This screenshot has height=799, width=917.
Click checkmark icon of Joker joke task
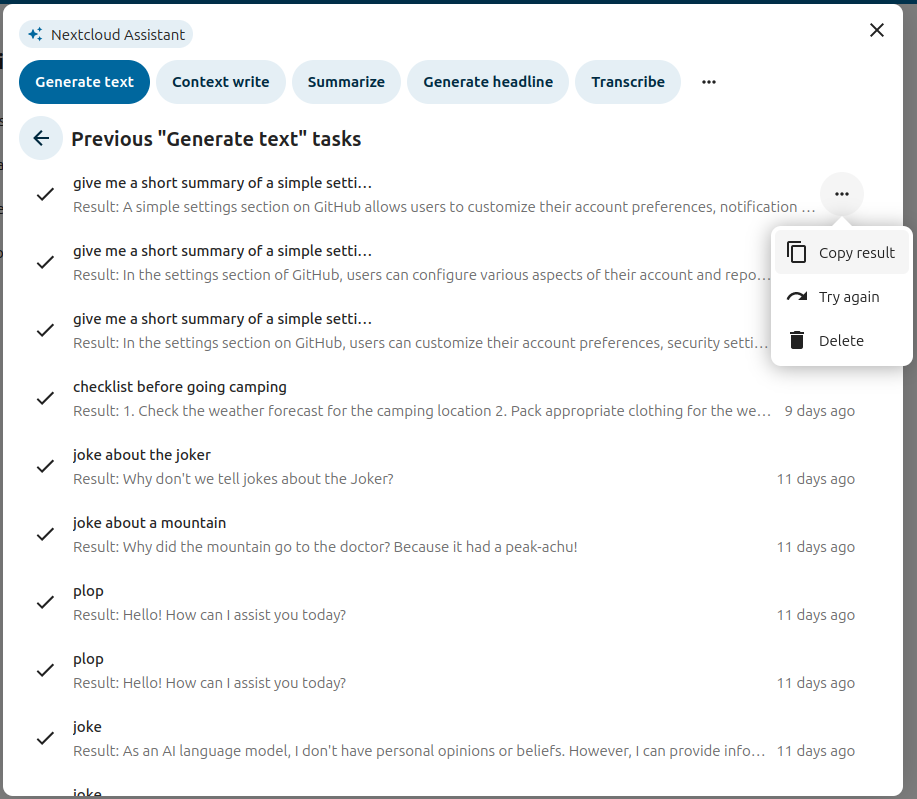45,466
